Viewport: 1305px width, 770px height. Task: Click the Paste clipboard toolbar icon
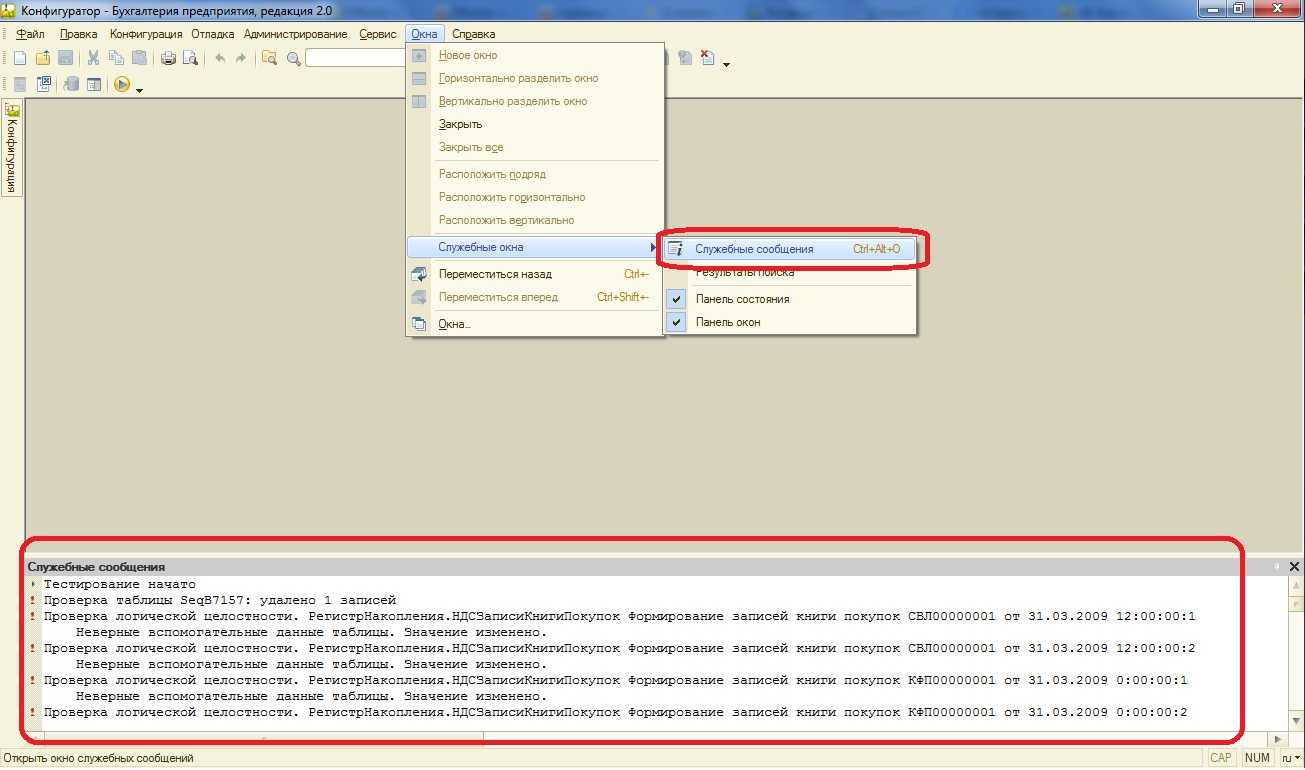(139, 58)
